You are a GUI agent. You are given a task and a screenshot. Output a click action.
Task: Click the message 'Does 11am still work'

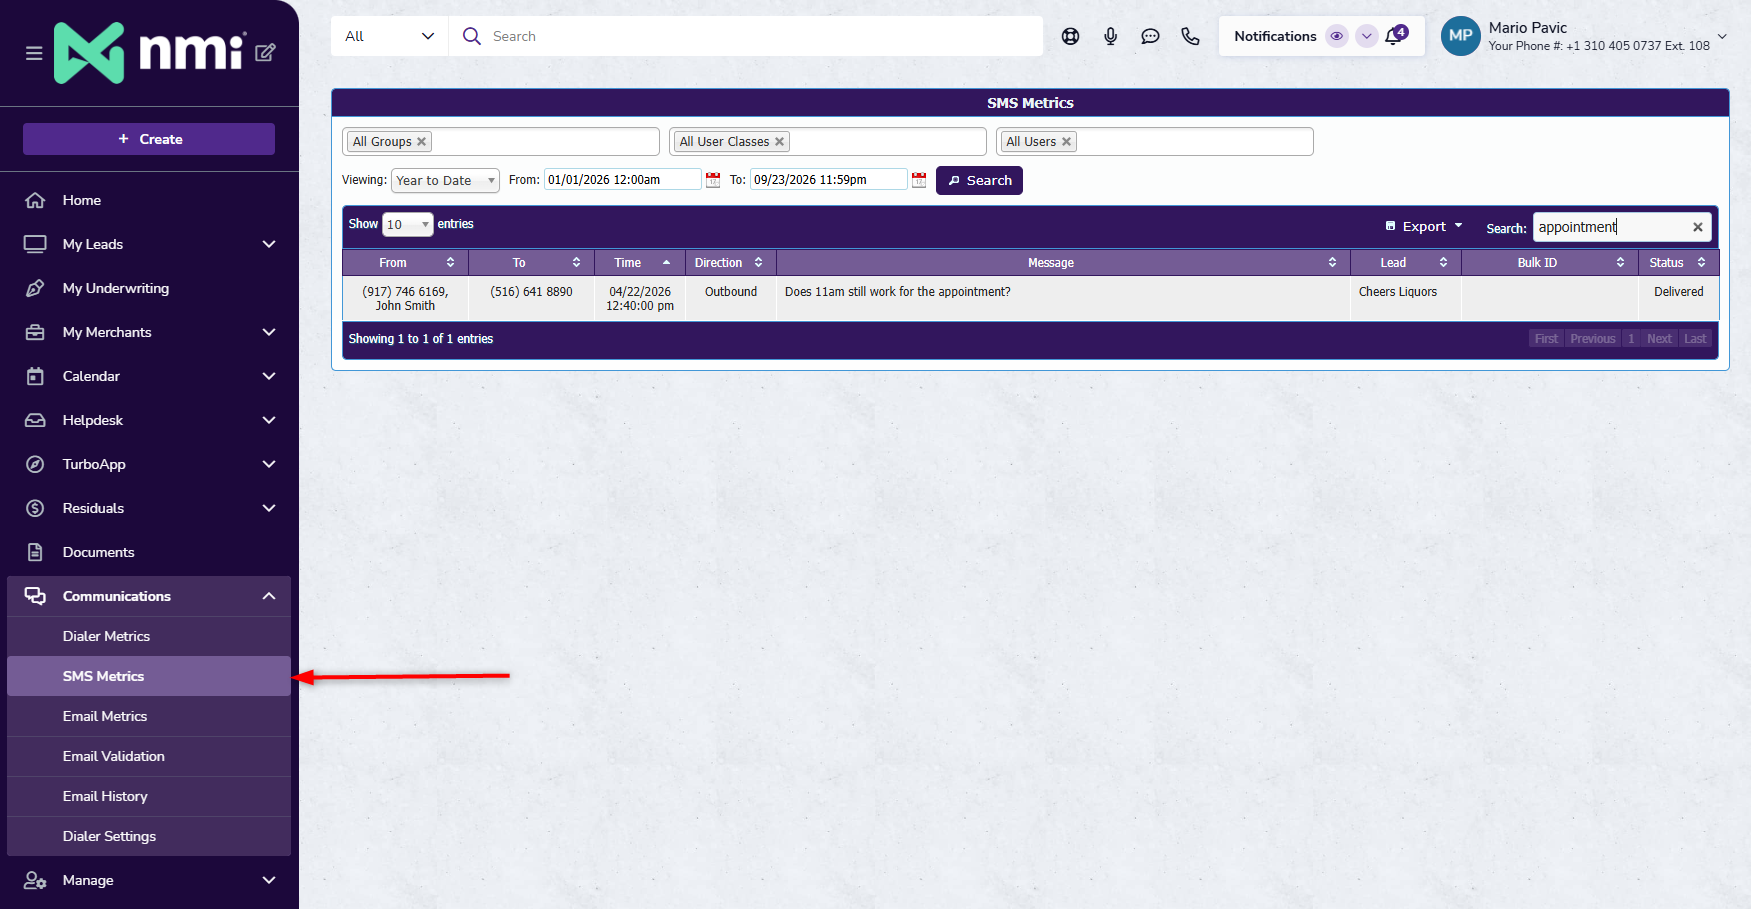[x=897, y=292]
